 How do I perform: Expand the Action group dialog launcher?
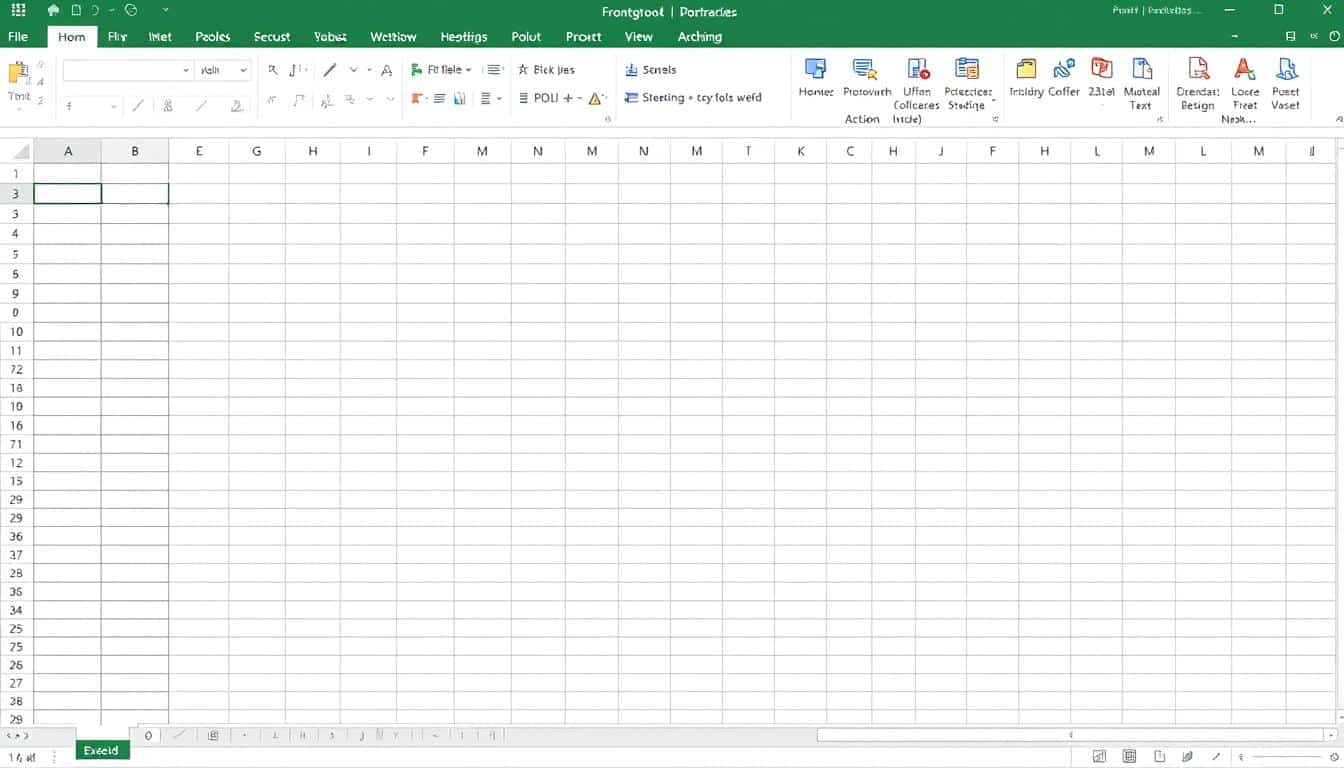[x=995, y=119]
